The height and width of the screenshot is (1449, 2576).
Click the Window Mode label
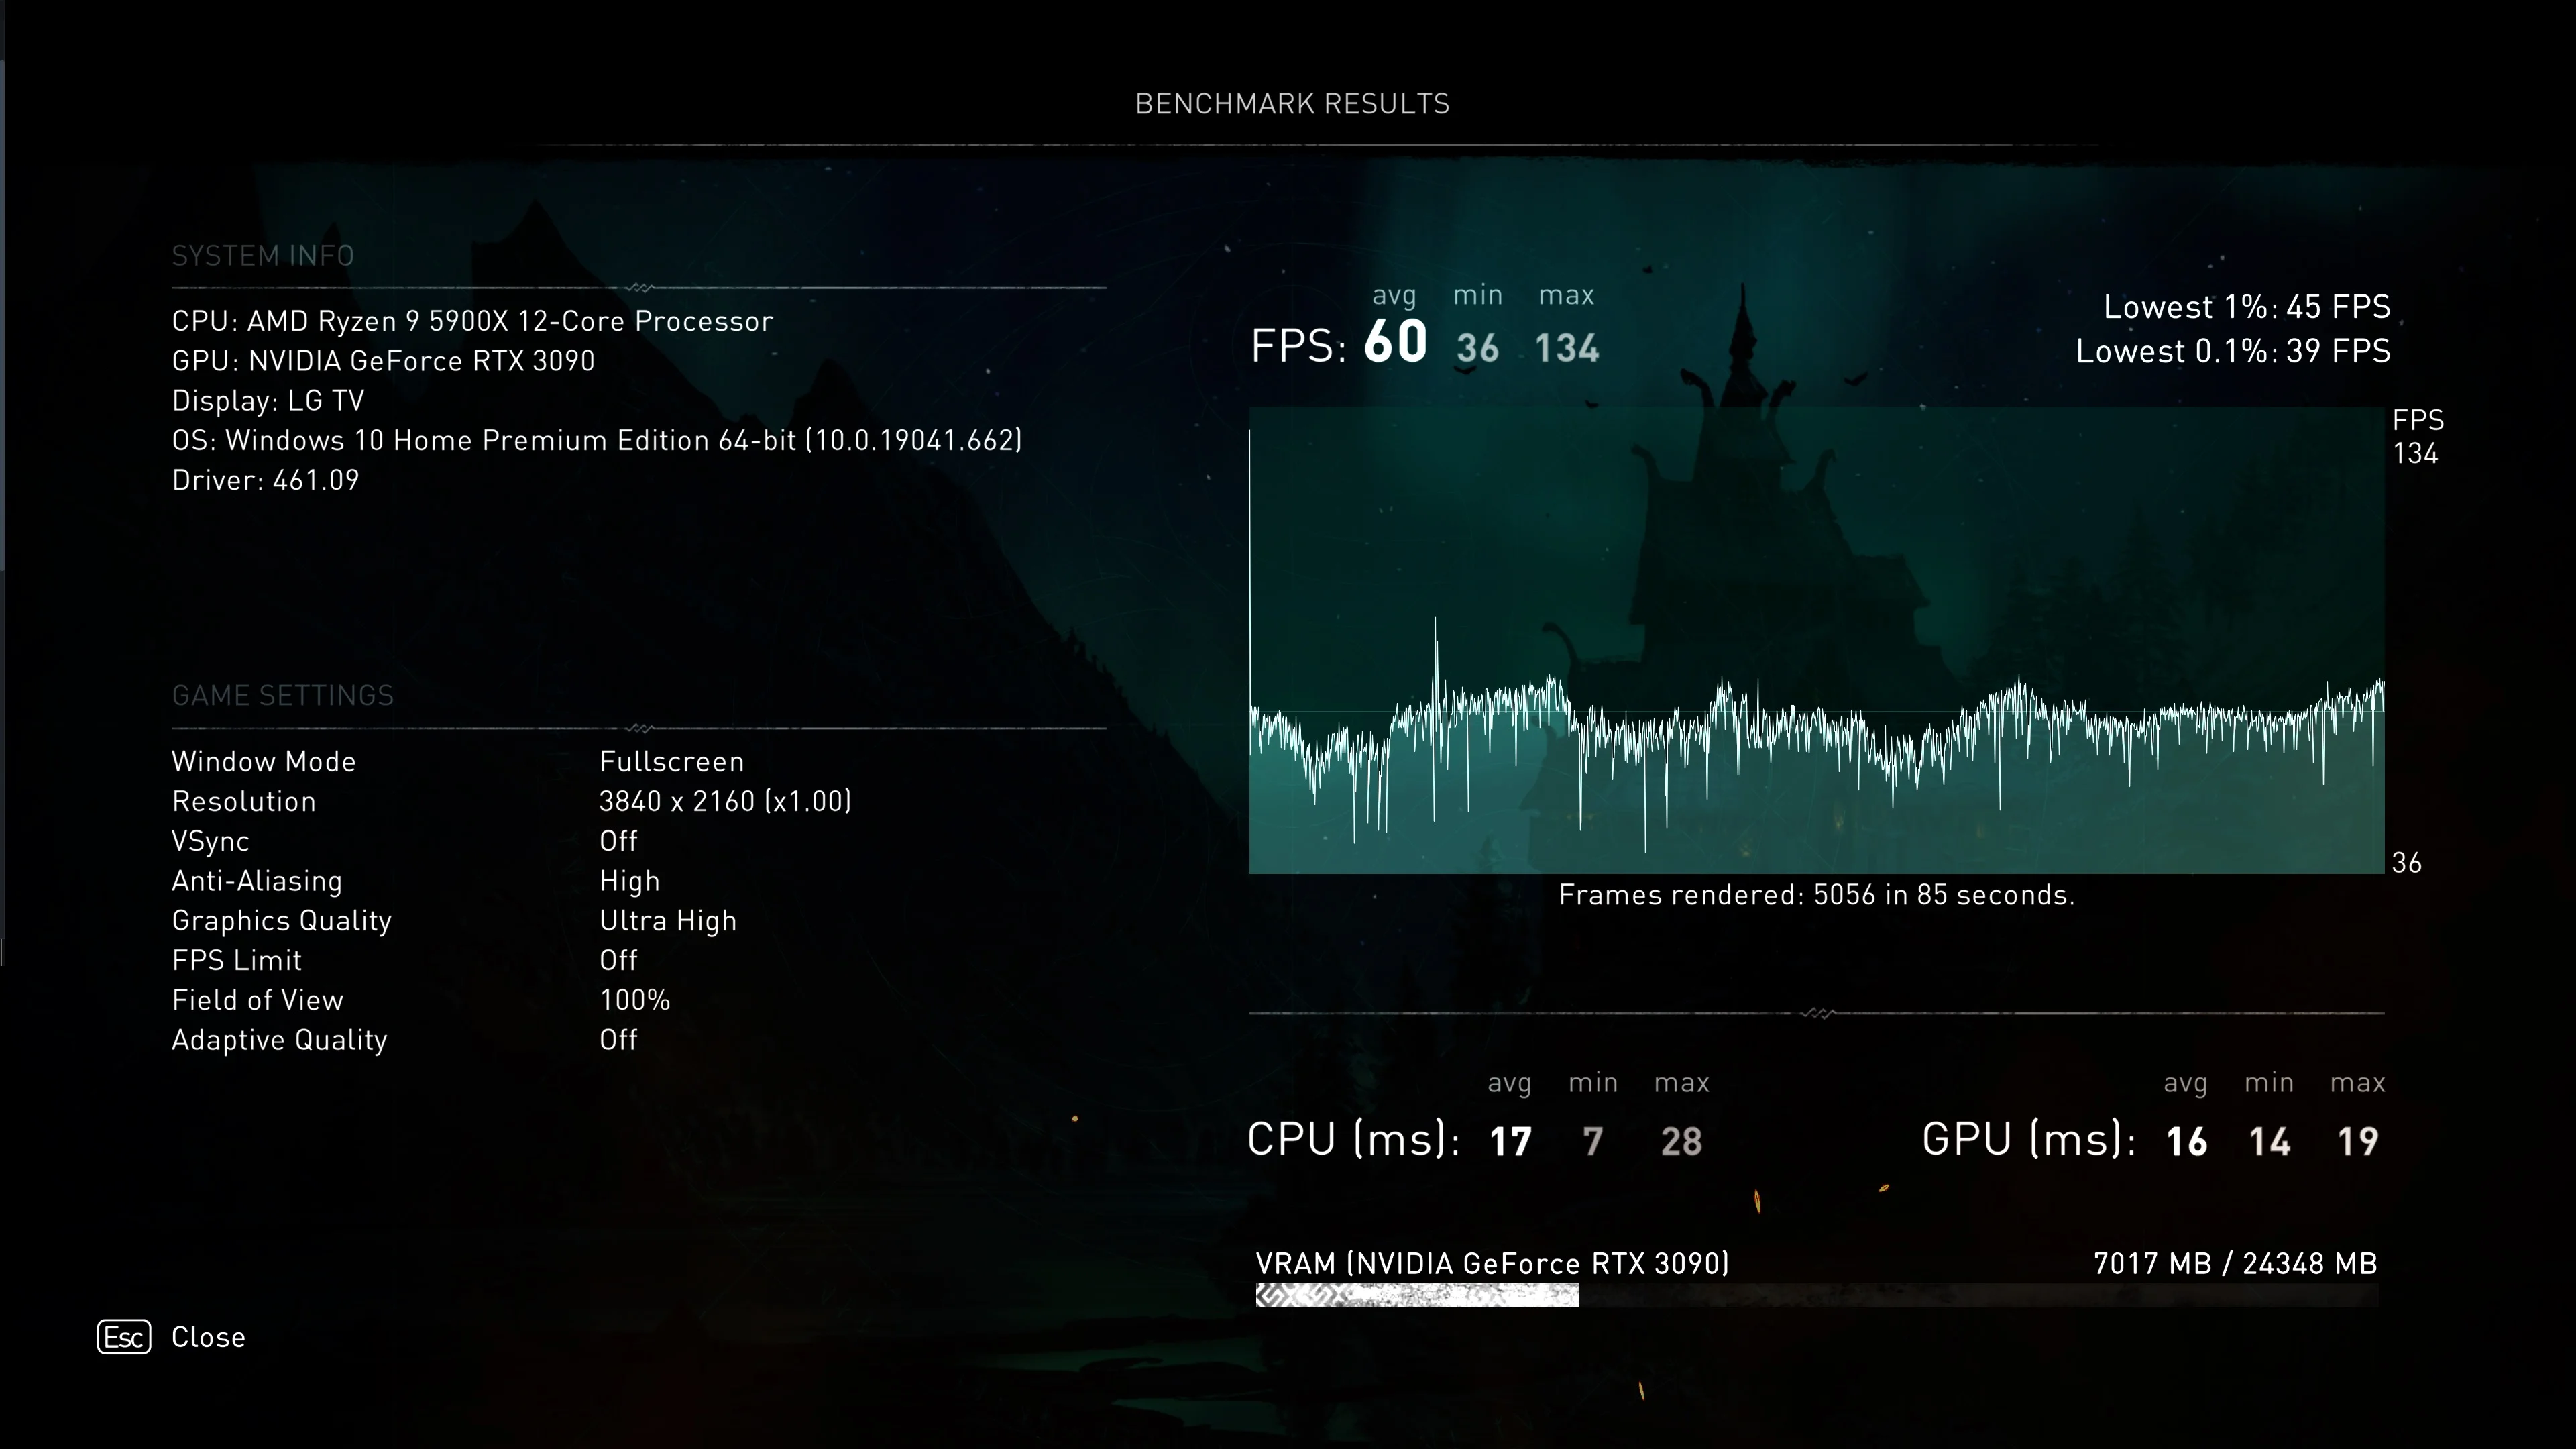tap(264, 762)
